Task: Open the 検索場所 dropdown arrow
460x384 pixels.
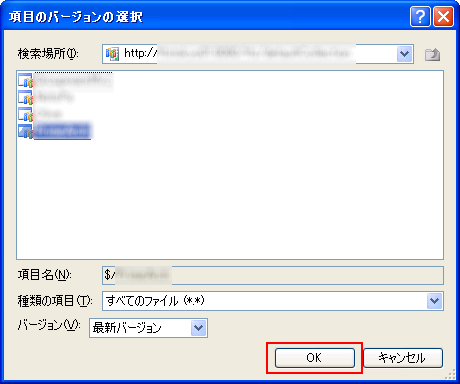Action: point(405,54)
